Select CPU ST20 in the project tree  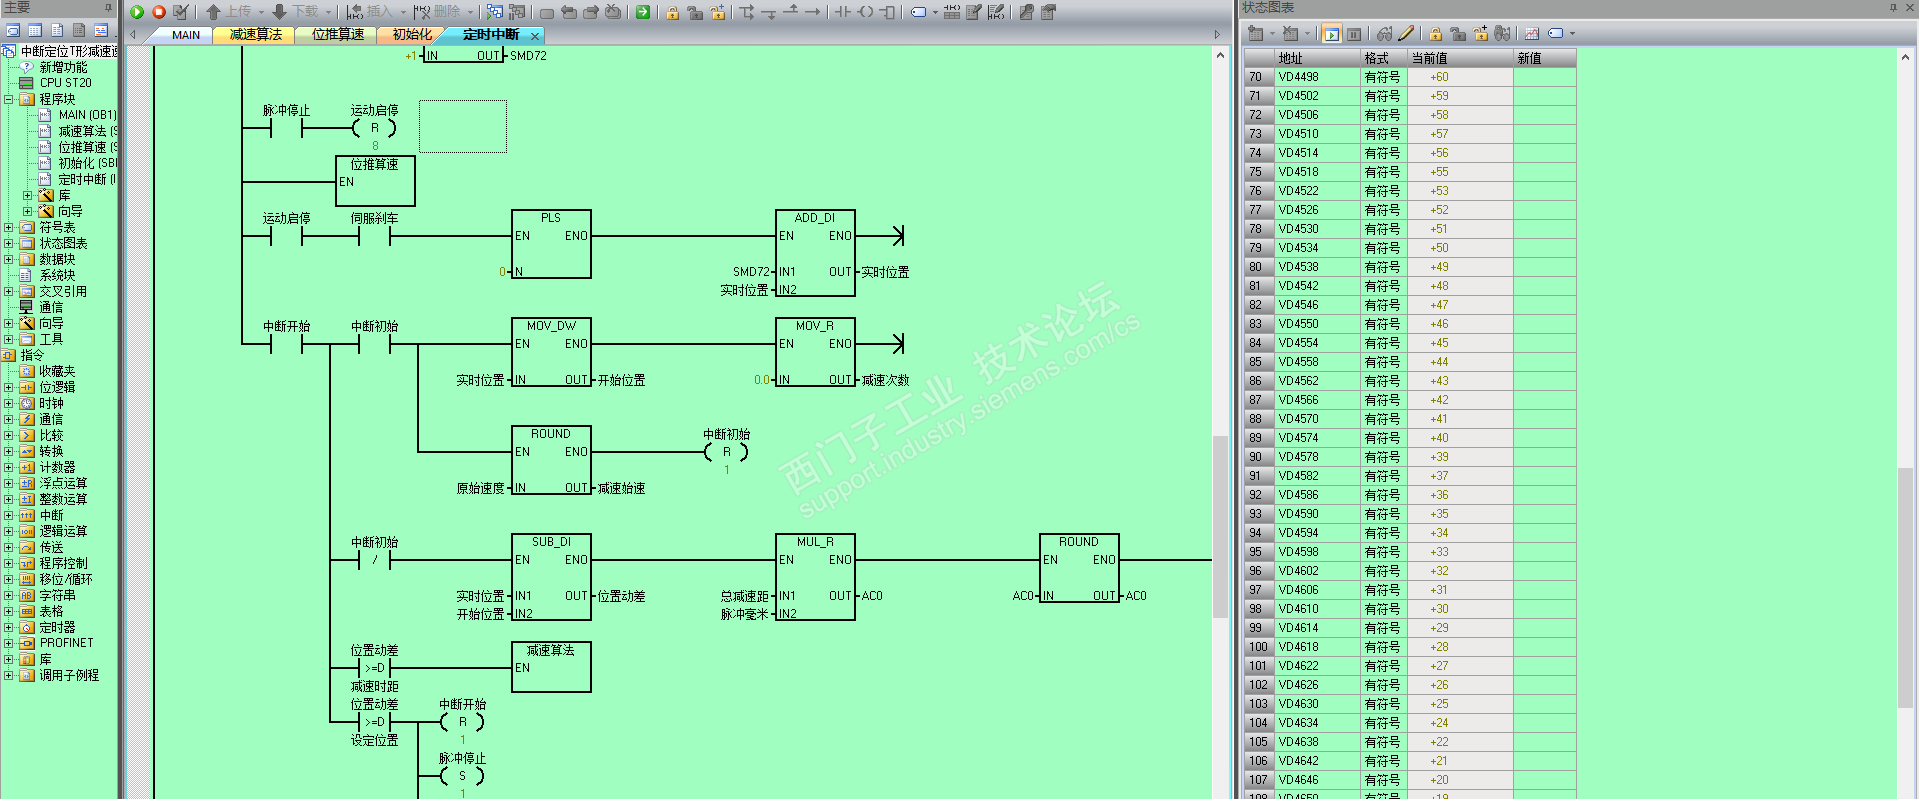(65, 83)
